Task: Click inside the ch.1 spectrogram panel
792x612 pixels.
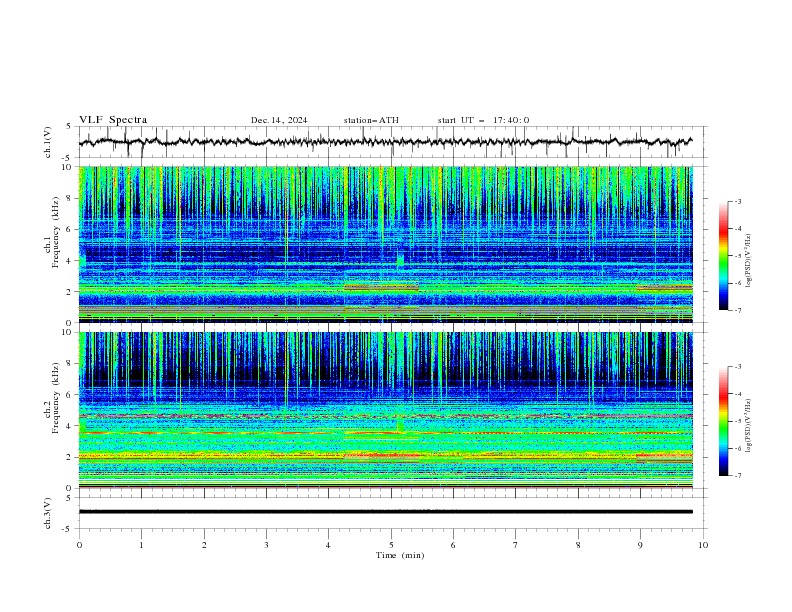Action: pyautogui.click(x=386, y=244)
